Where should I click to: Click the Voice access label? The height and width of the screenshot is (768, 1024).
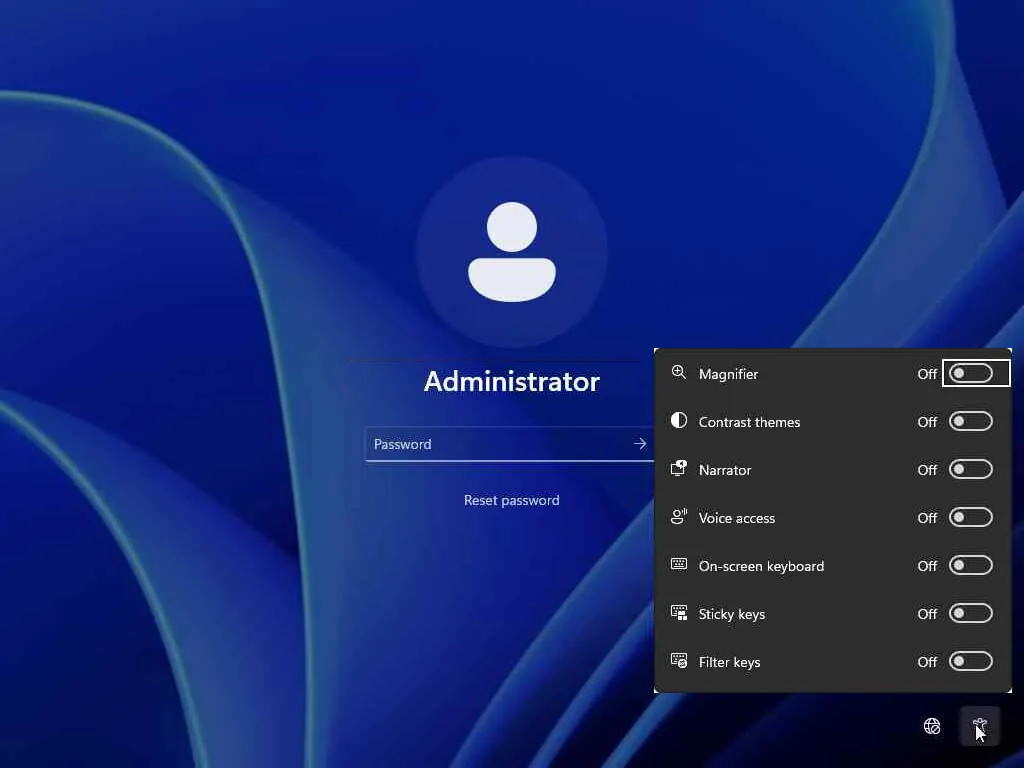[737, 518]
